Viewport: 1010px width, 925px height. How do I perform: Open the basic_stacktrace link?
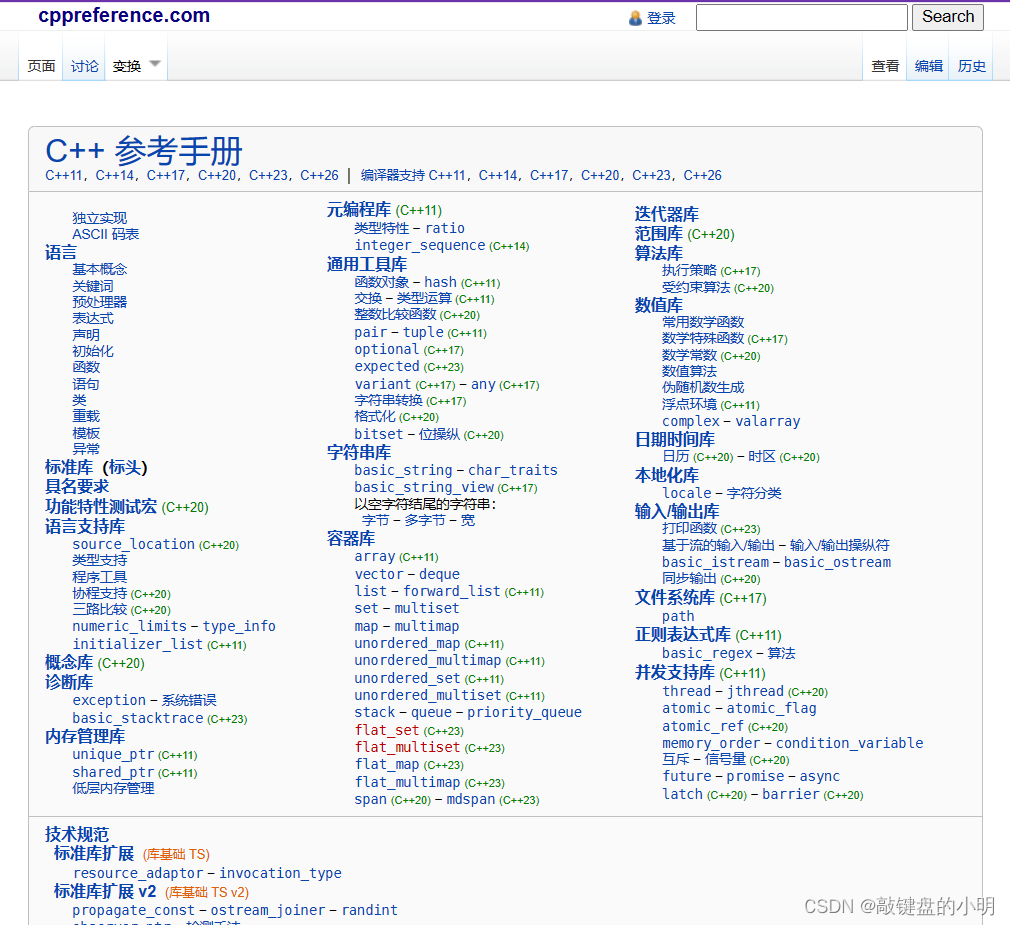click(x=137, y=718)
